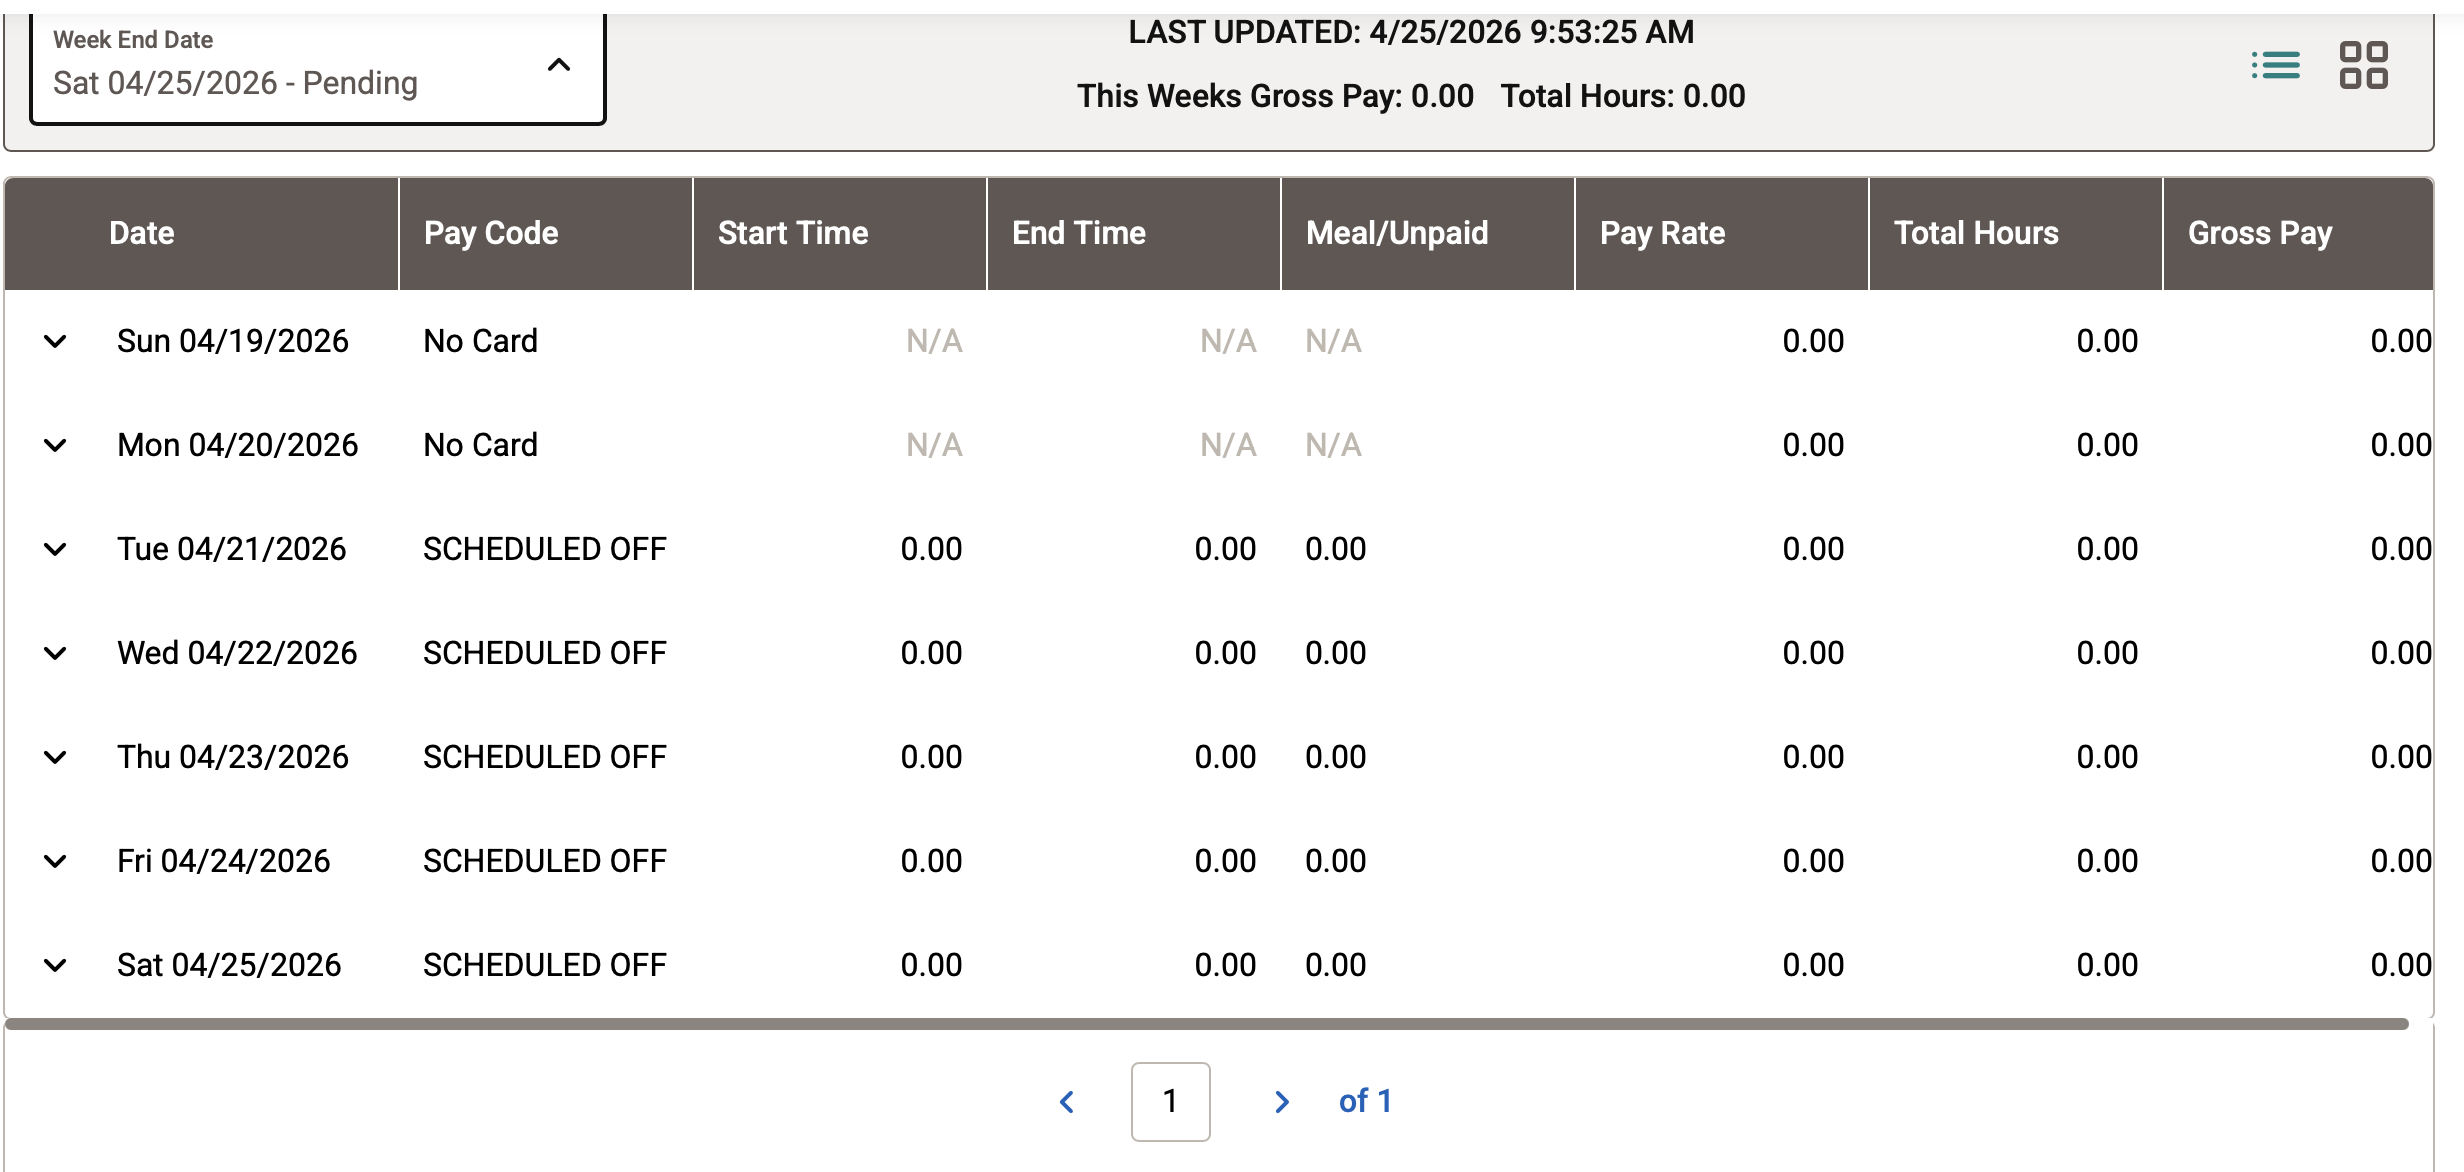Click the Monday Meal/Unpaid N/A cell
Viewport: 2464px width, 1172px height.
tap(1333, 446)
